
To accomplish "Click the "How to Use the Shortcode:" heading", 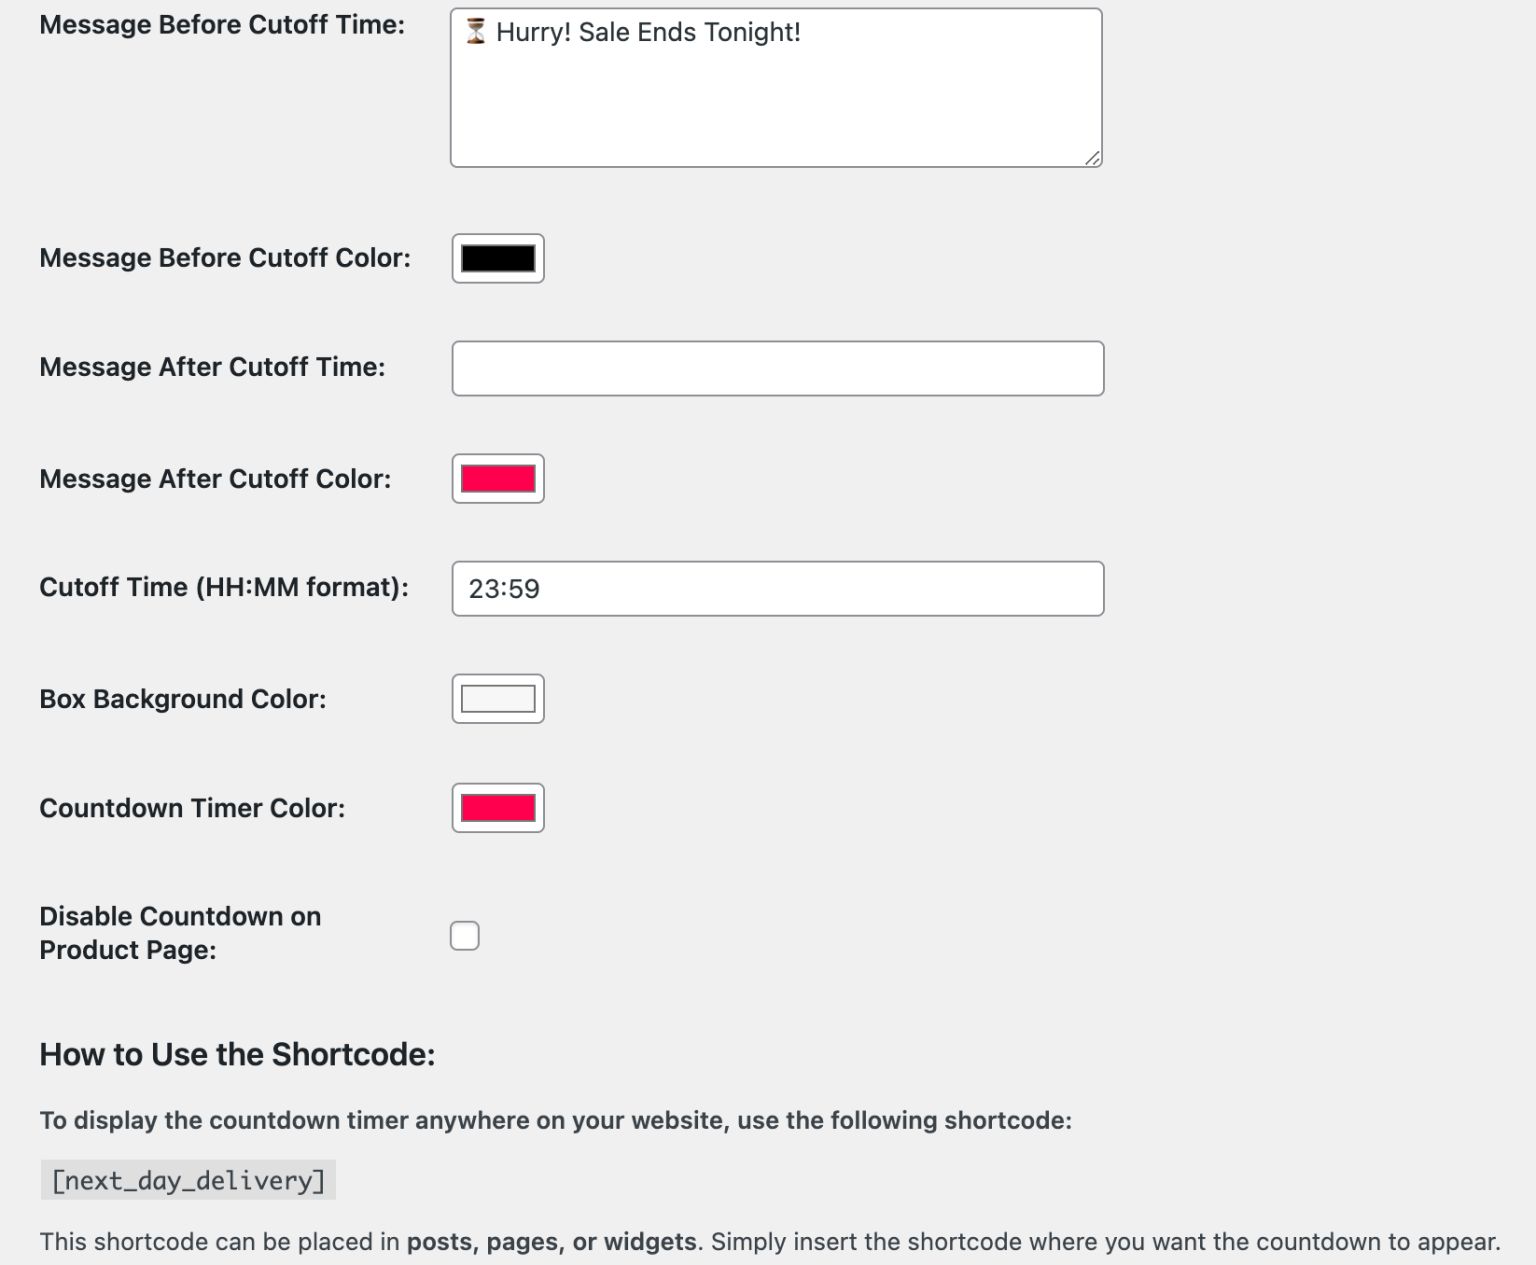I will tap(237, 1055).
